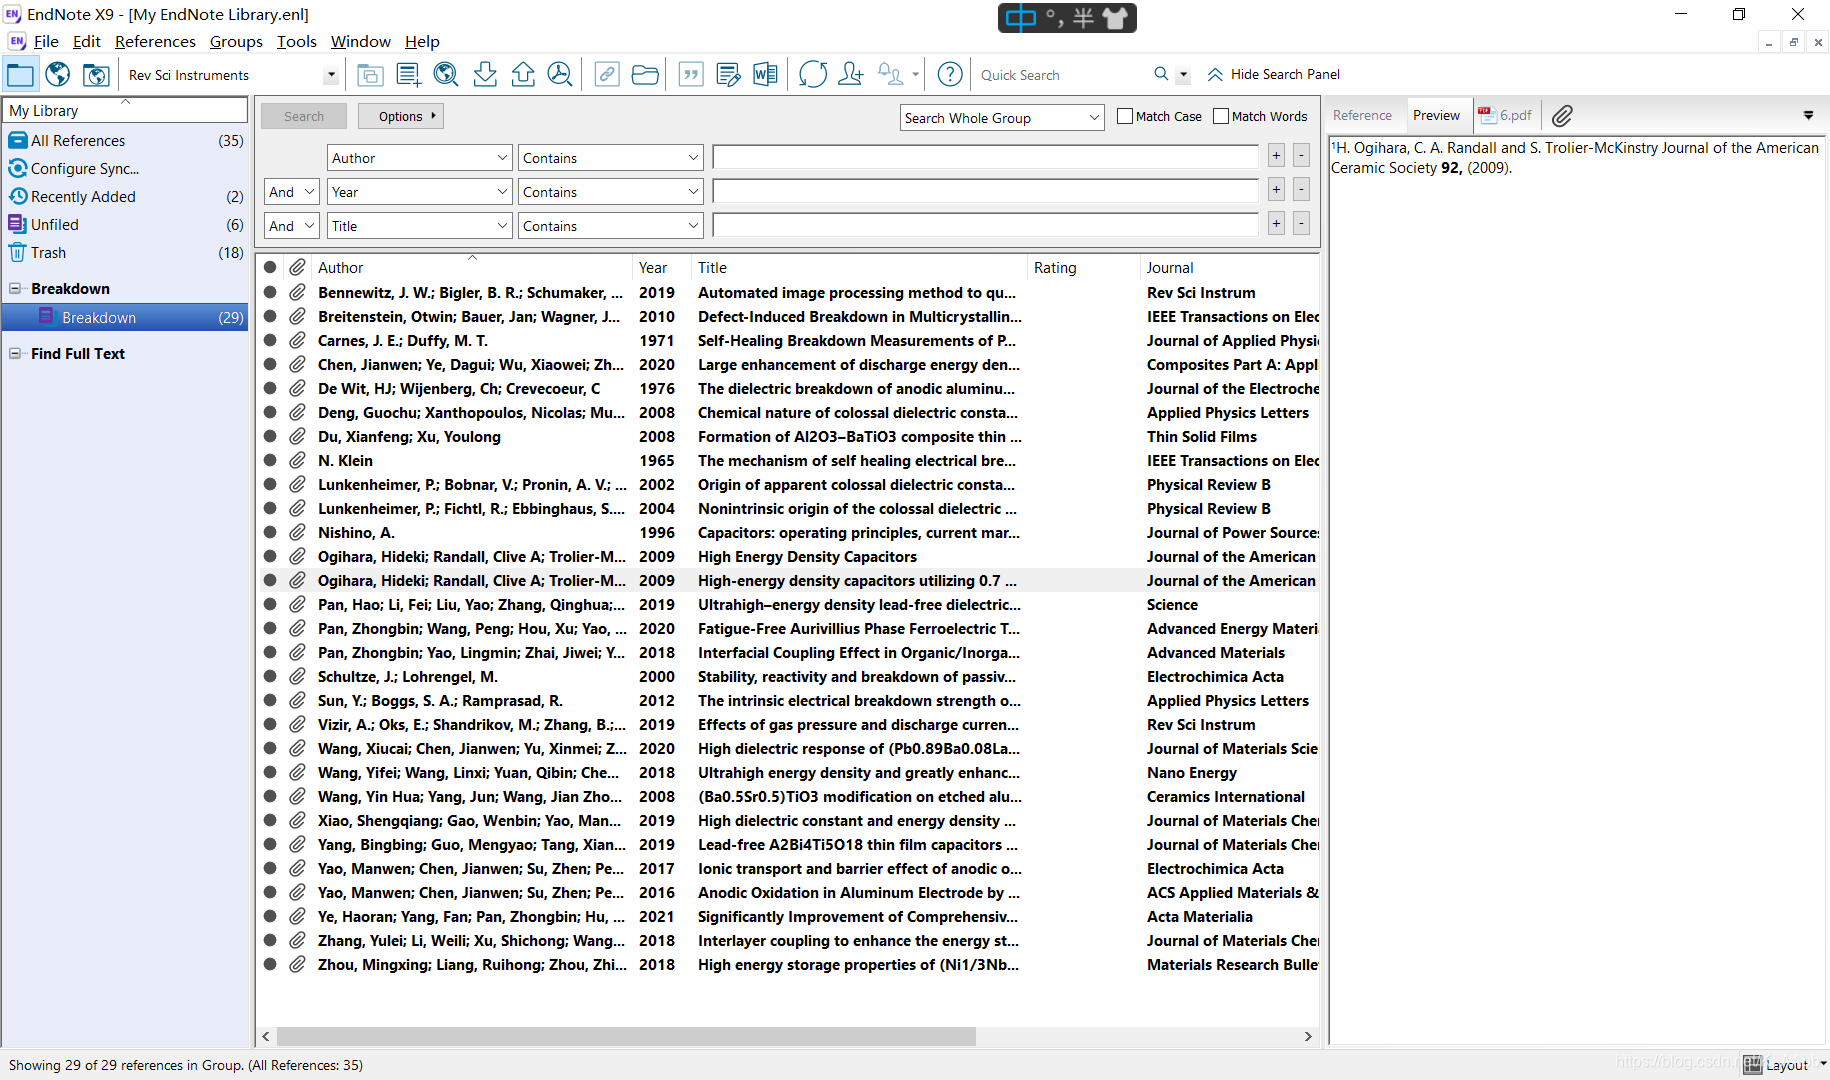Image resolution: width=1830 pixels, height=1080 pixels.
Task: Enable the Match Words checkbox
Action: tap(1220, 116)
